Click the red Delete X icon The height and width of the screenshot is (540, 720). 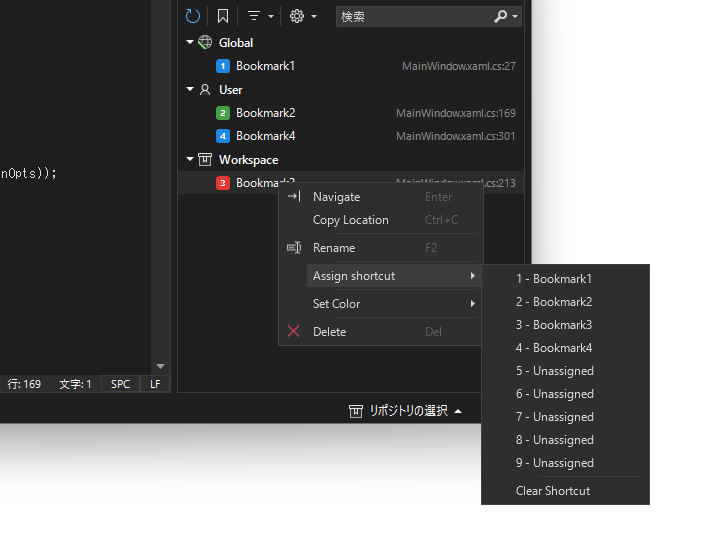[293, 331]
